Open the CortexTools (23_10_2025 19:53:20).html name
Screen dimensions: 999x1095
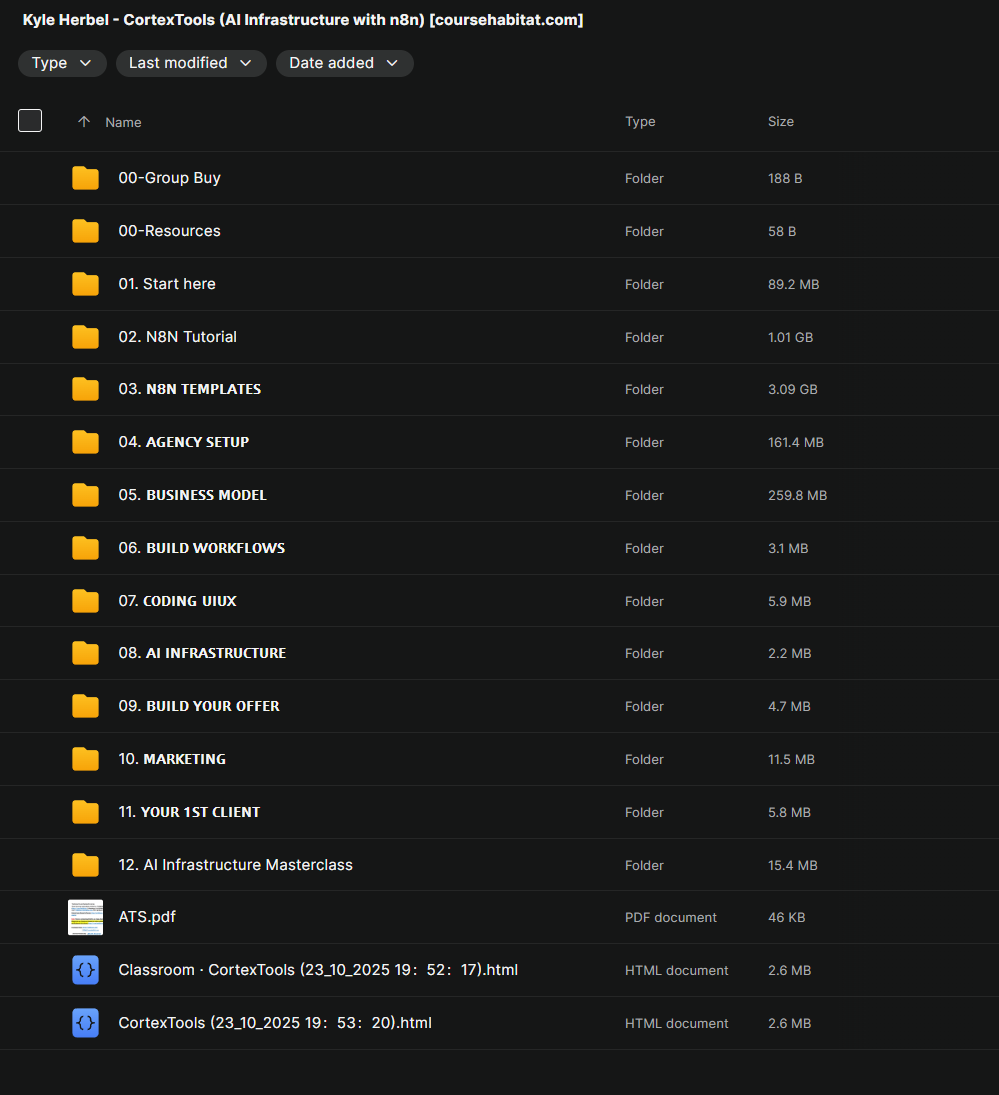[x=275, y=1023]
